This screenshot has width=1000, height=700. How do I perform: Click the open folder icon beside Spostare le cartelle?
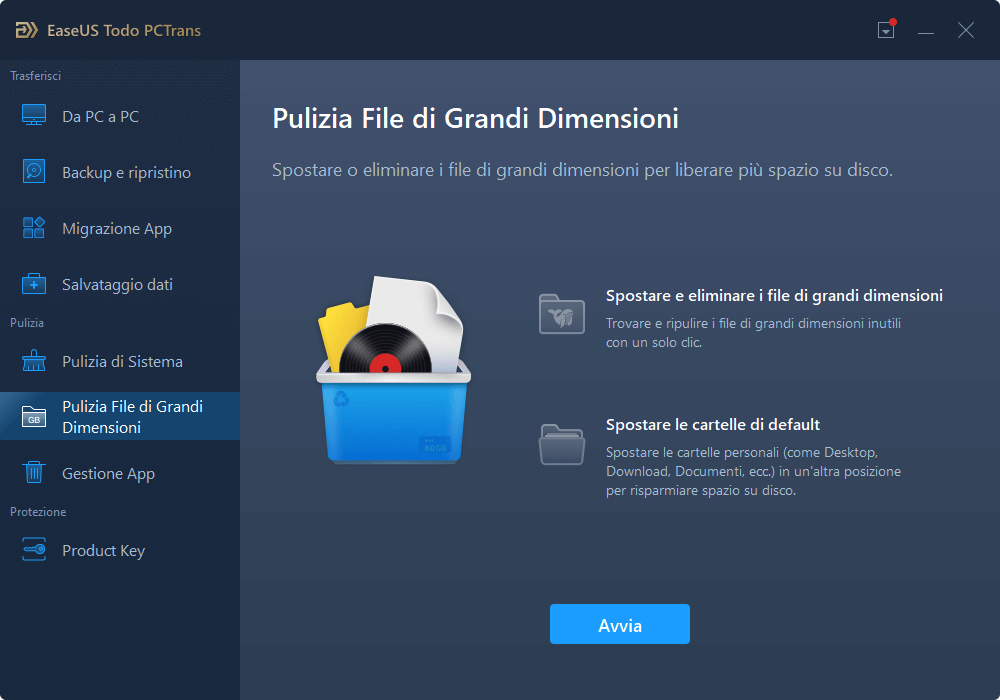pos(562,444)
